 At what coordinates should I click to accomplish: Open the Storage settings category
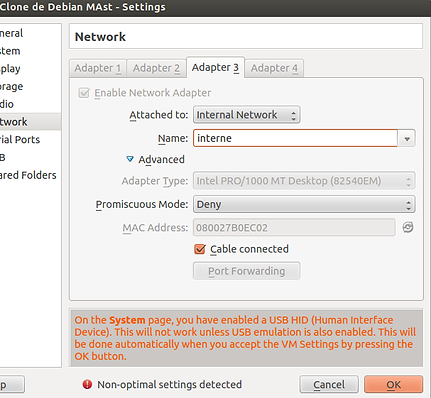(30, 86)
